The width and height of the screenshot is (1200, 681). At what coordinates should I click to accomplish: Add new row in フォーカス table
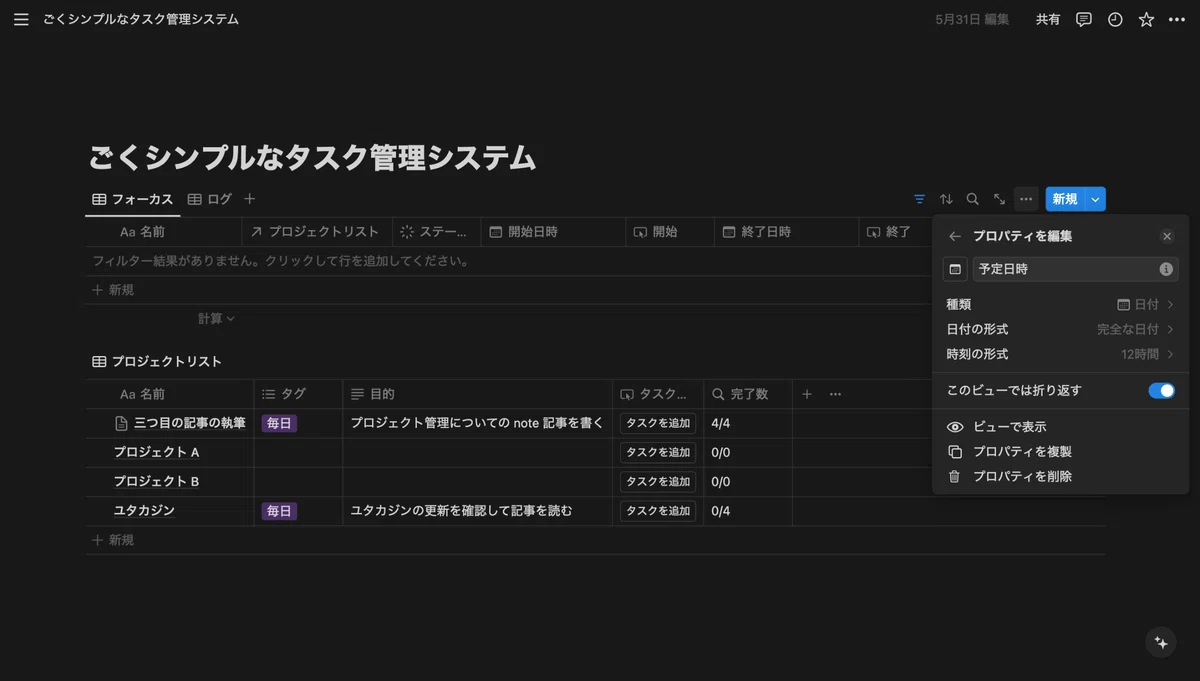(113, 290)
